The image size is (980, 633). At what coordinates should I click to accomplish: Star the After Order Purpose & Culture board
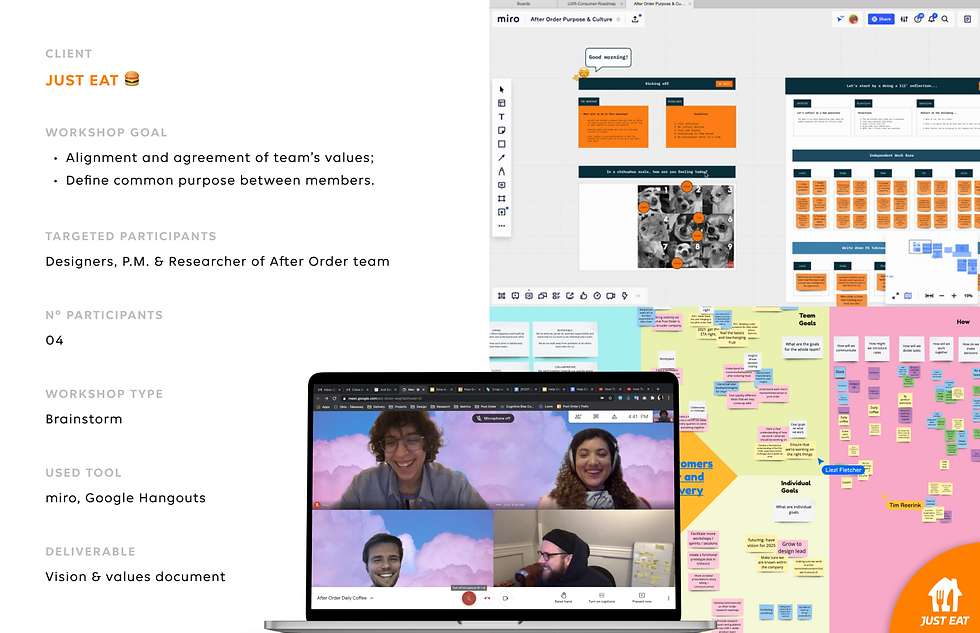pyautogui.click(x=619, y=19)
